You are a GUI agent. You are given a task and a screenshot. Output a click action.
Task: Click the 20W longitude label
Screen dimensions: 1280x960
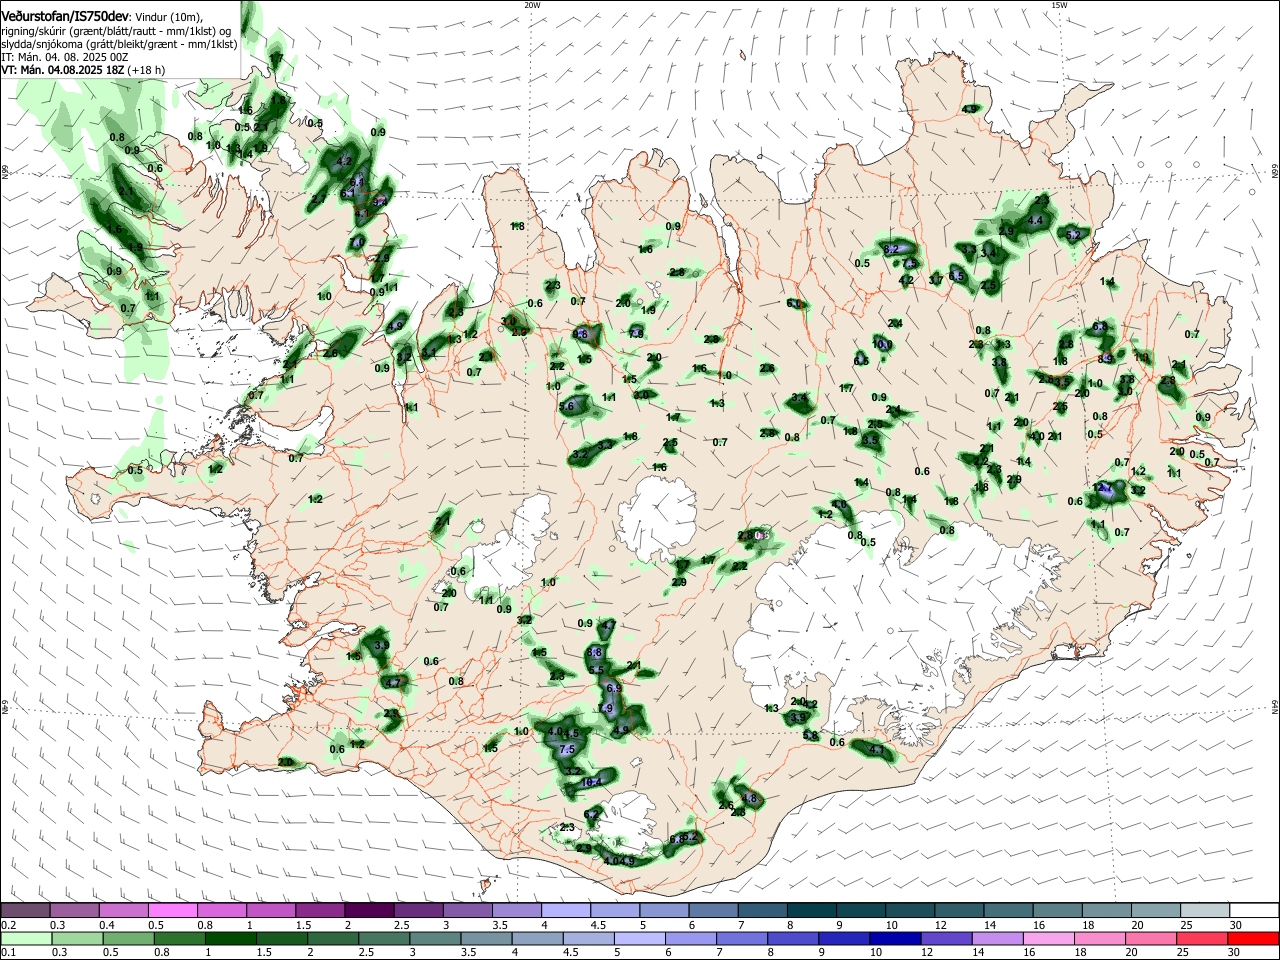(532, 5)
